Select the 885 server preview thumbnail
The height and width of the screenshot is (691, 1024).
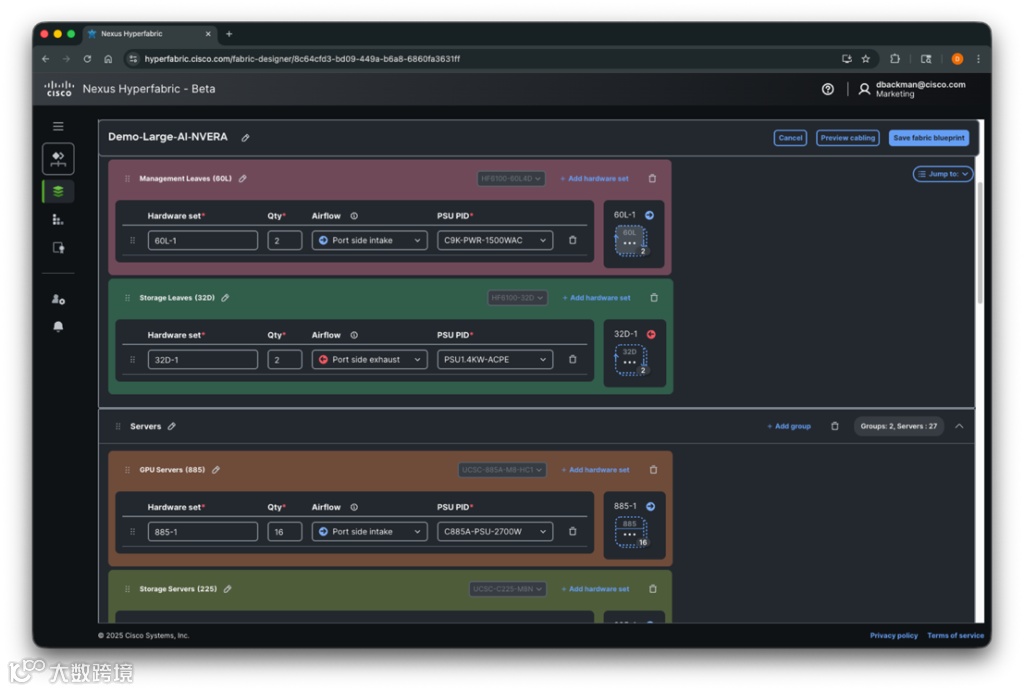(x=630, y=532)
